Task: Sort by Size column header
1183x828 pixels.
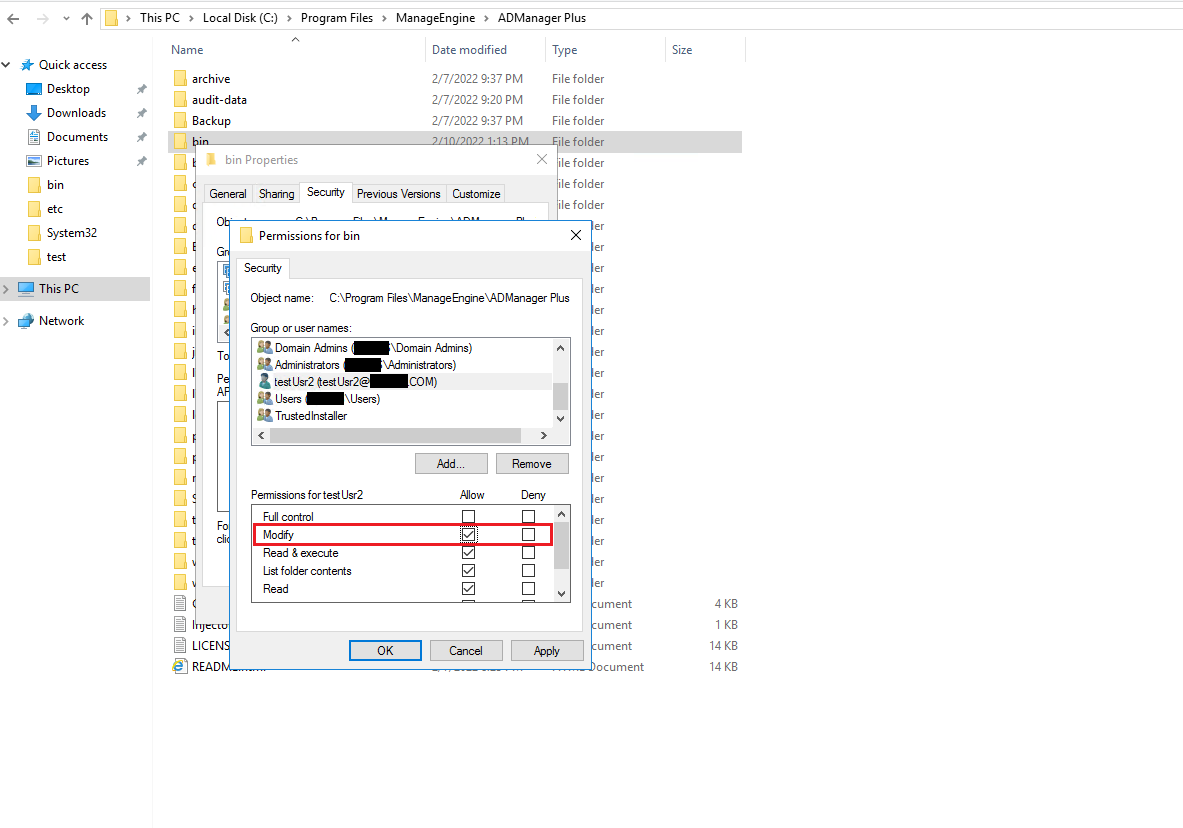Action: (682, 50)
